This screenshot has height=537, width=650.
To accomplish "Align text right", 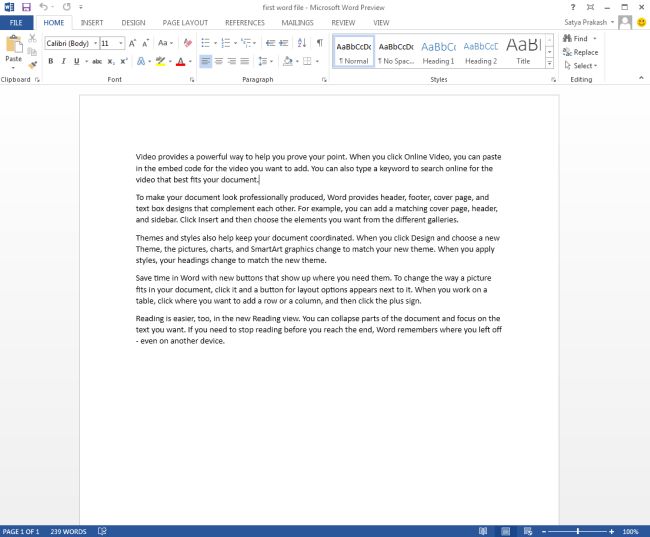I will (231, 61).
